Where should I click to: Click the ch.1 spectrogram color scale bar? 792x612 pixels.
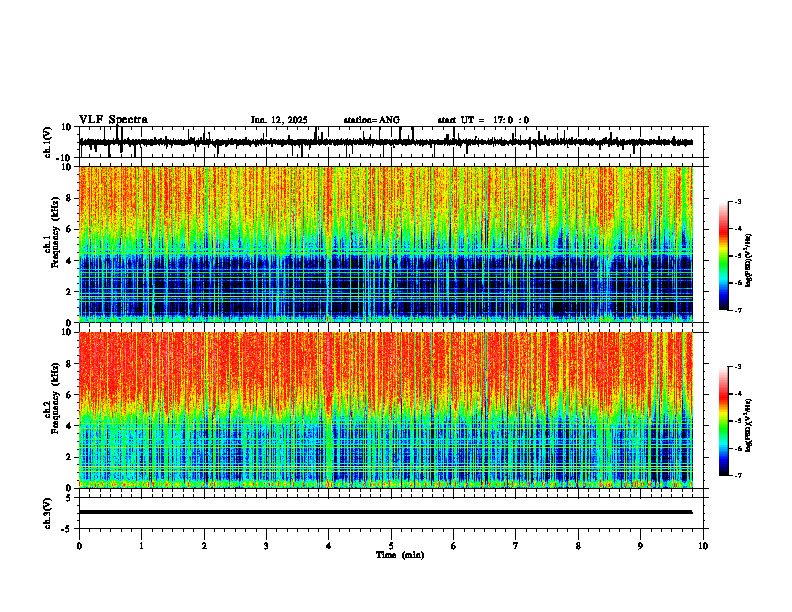[x=724, y=256]
